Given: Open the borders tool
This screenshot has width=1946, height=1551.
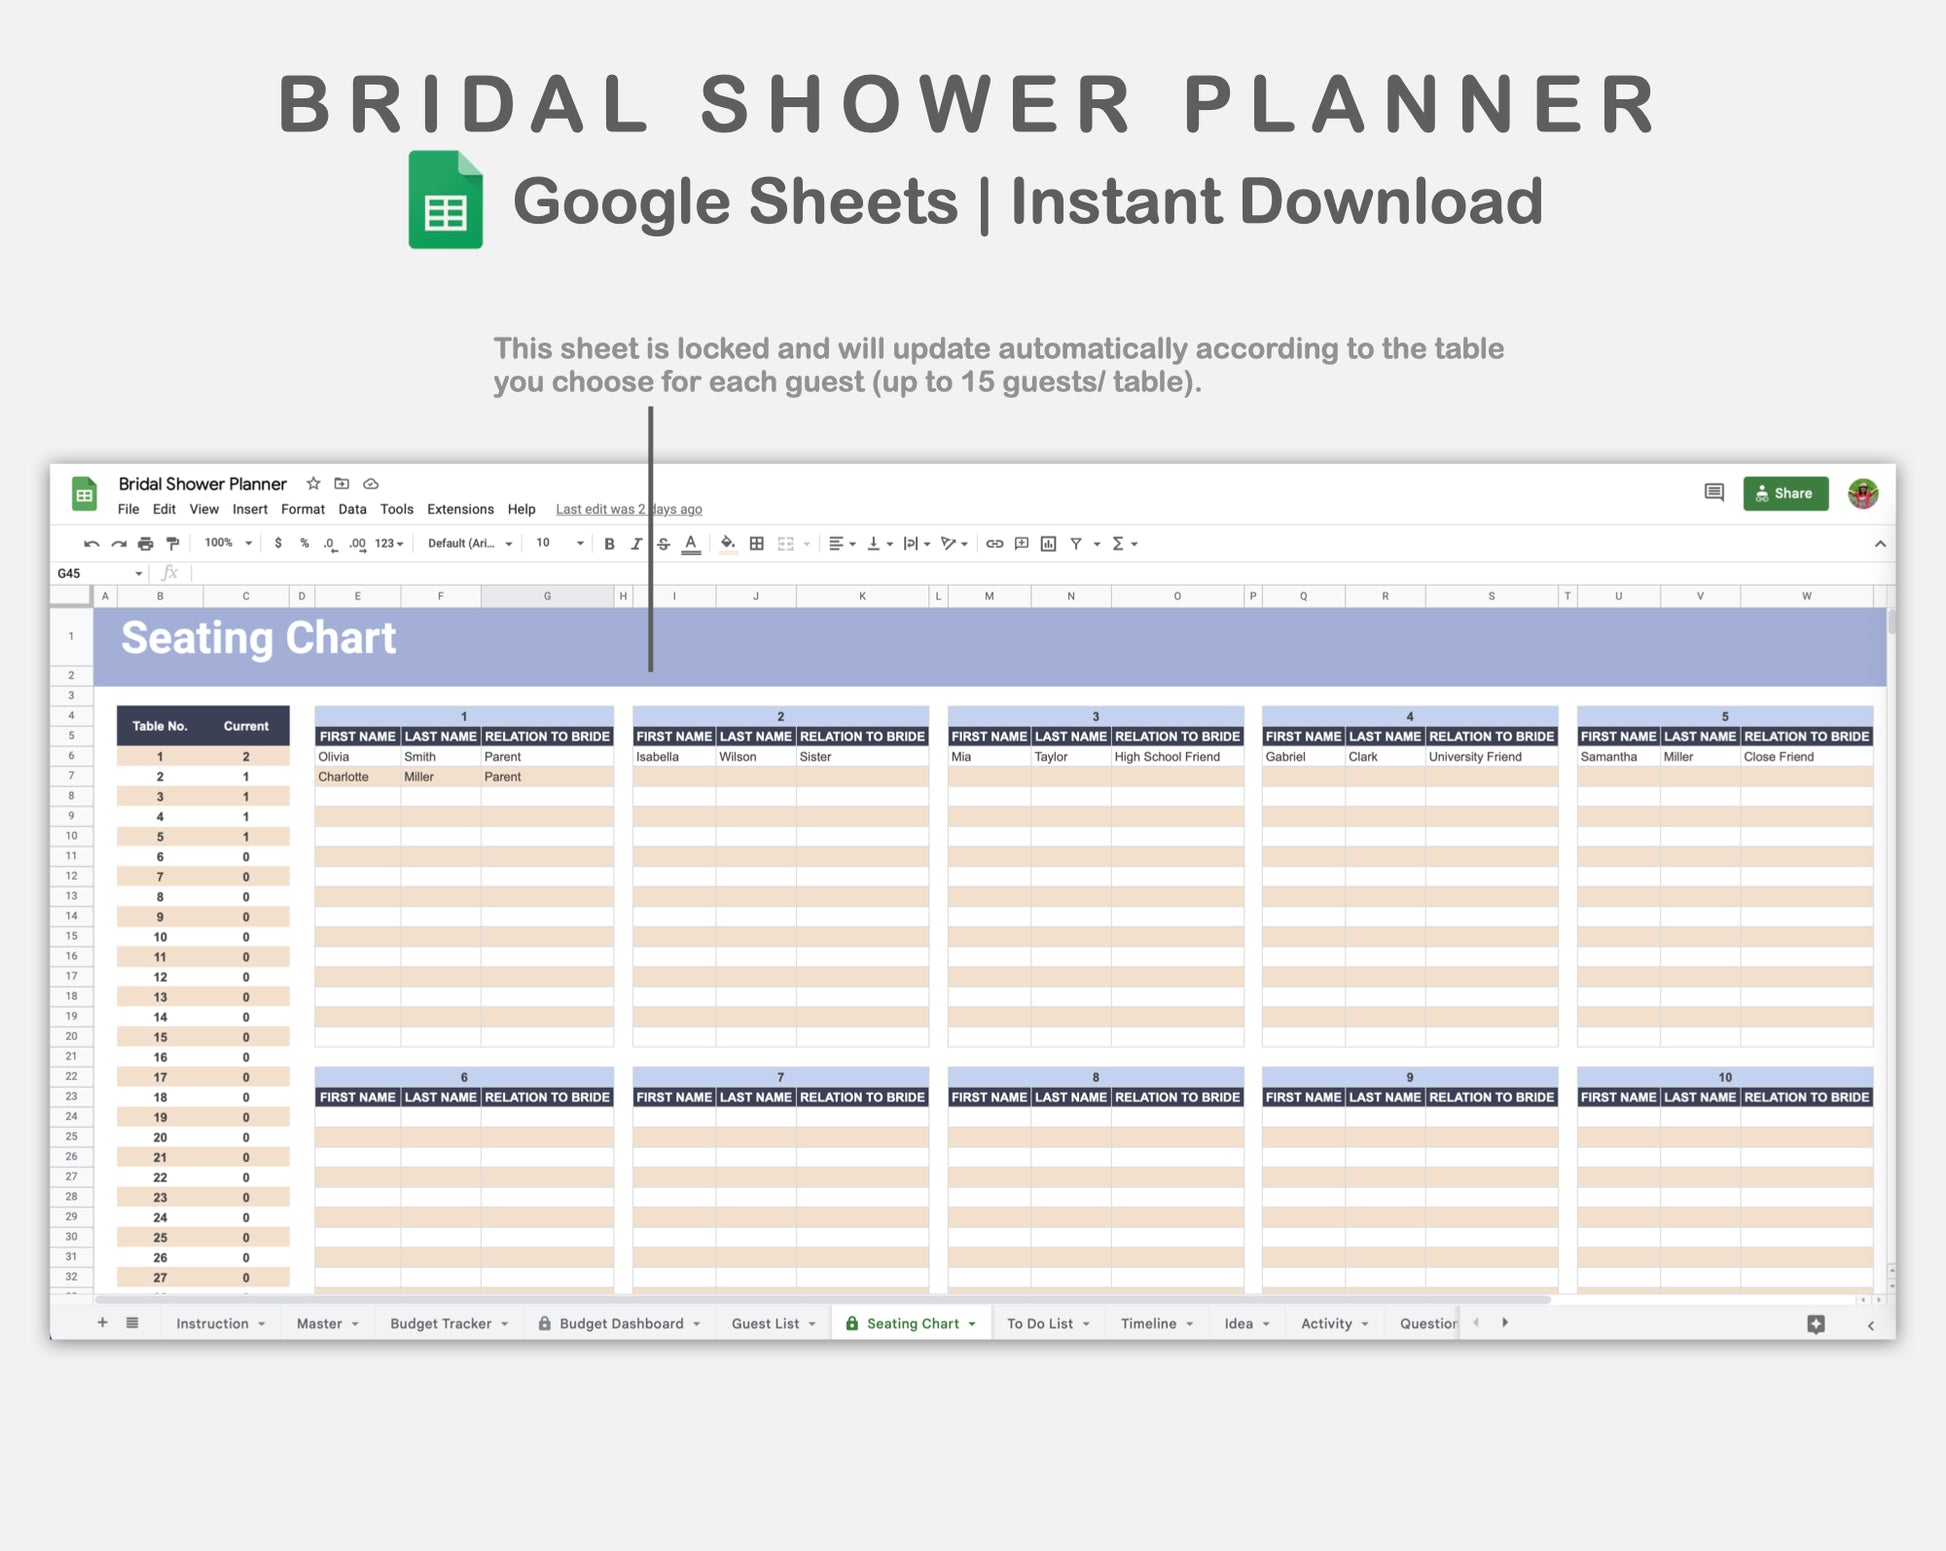Looking at the screenshot, I should pyautogui.click(x=757, y=544).
